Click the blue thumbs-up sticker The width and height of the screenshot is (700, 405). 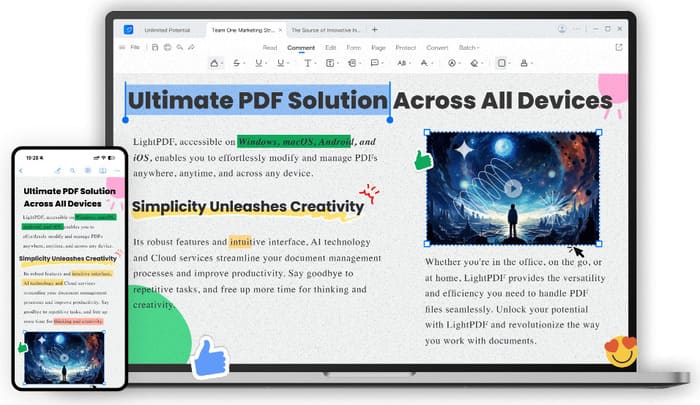pyautogui.click(x=210, y=358)
